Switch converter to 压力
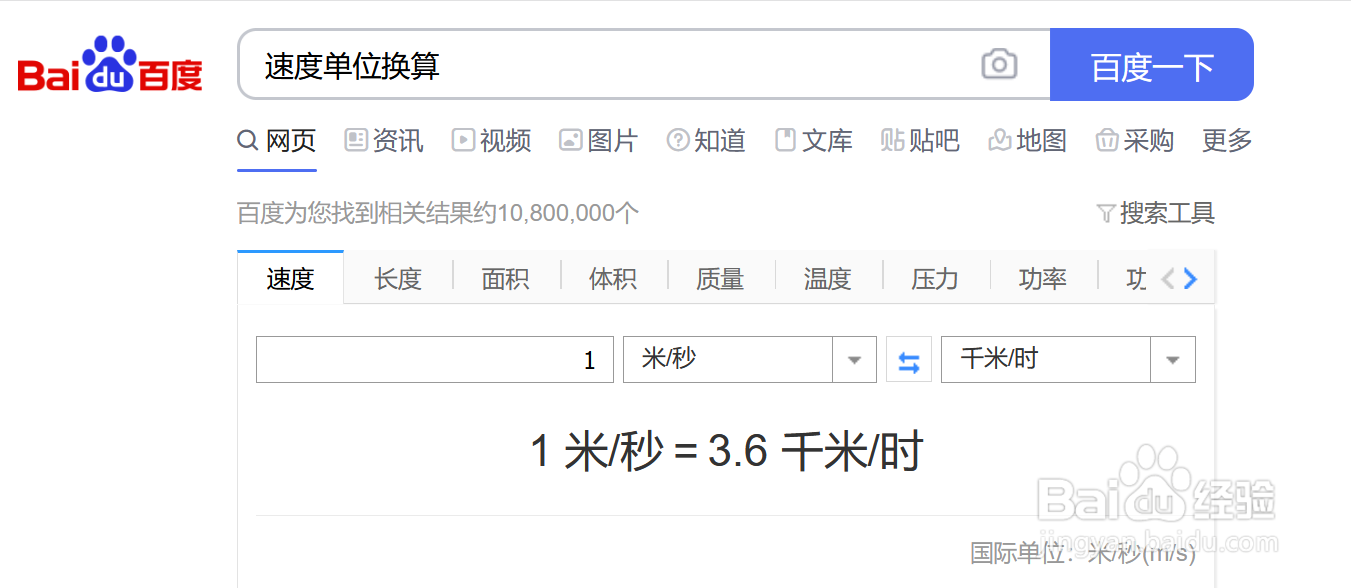The height and width of the screenshot is (588, 1351). click(935, 279)
